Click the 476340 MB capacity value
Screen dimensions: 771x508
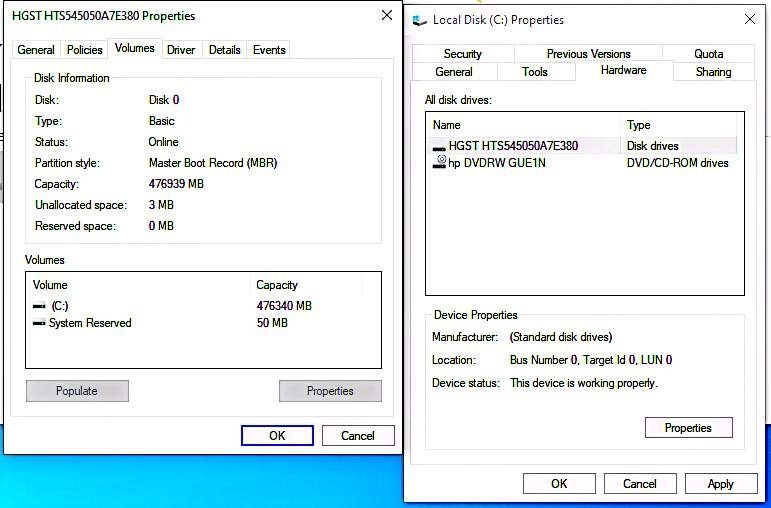tap(284, 306)
